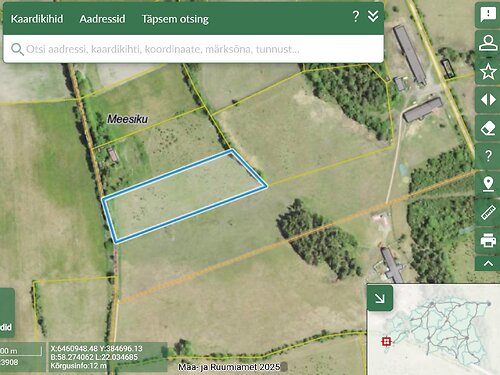Click the Meesiku map label
The image size is (500, 375).
[x=127, y=119]
